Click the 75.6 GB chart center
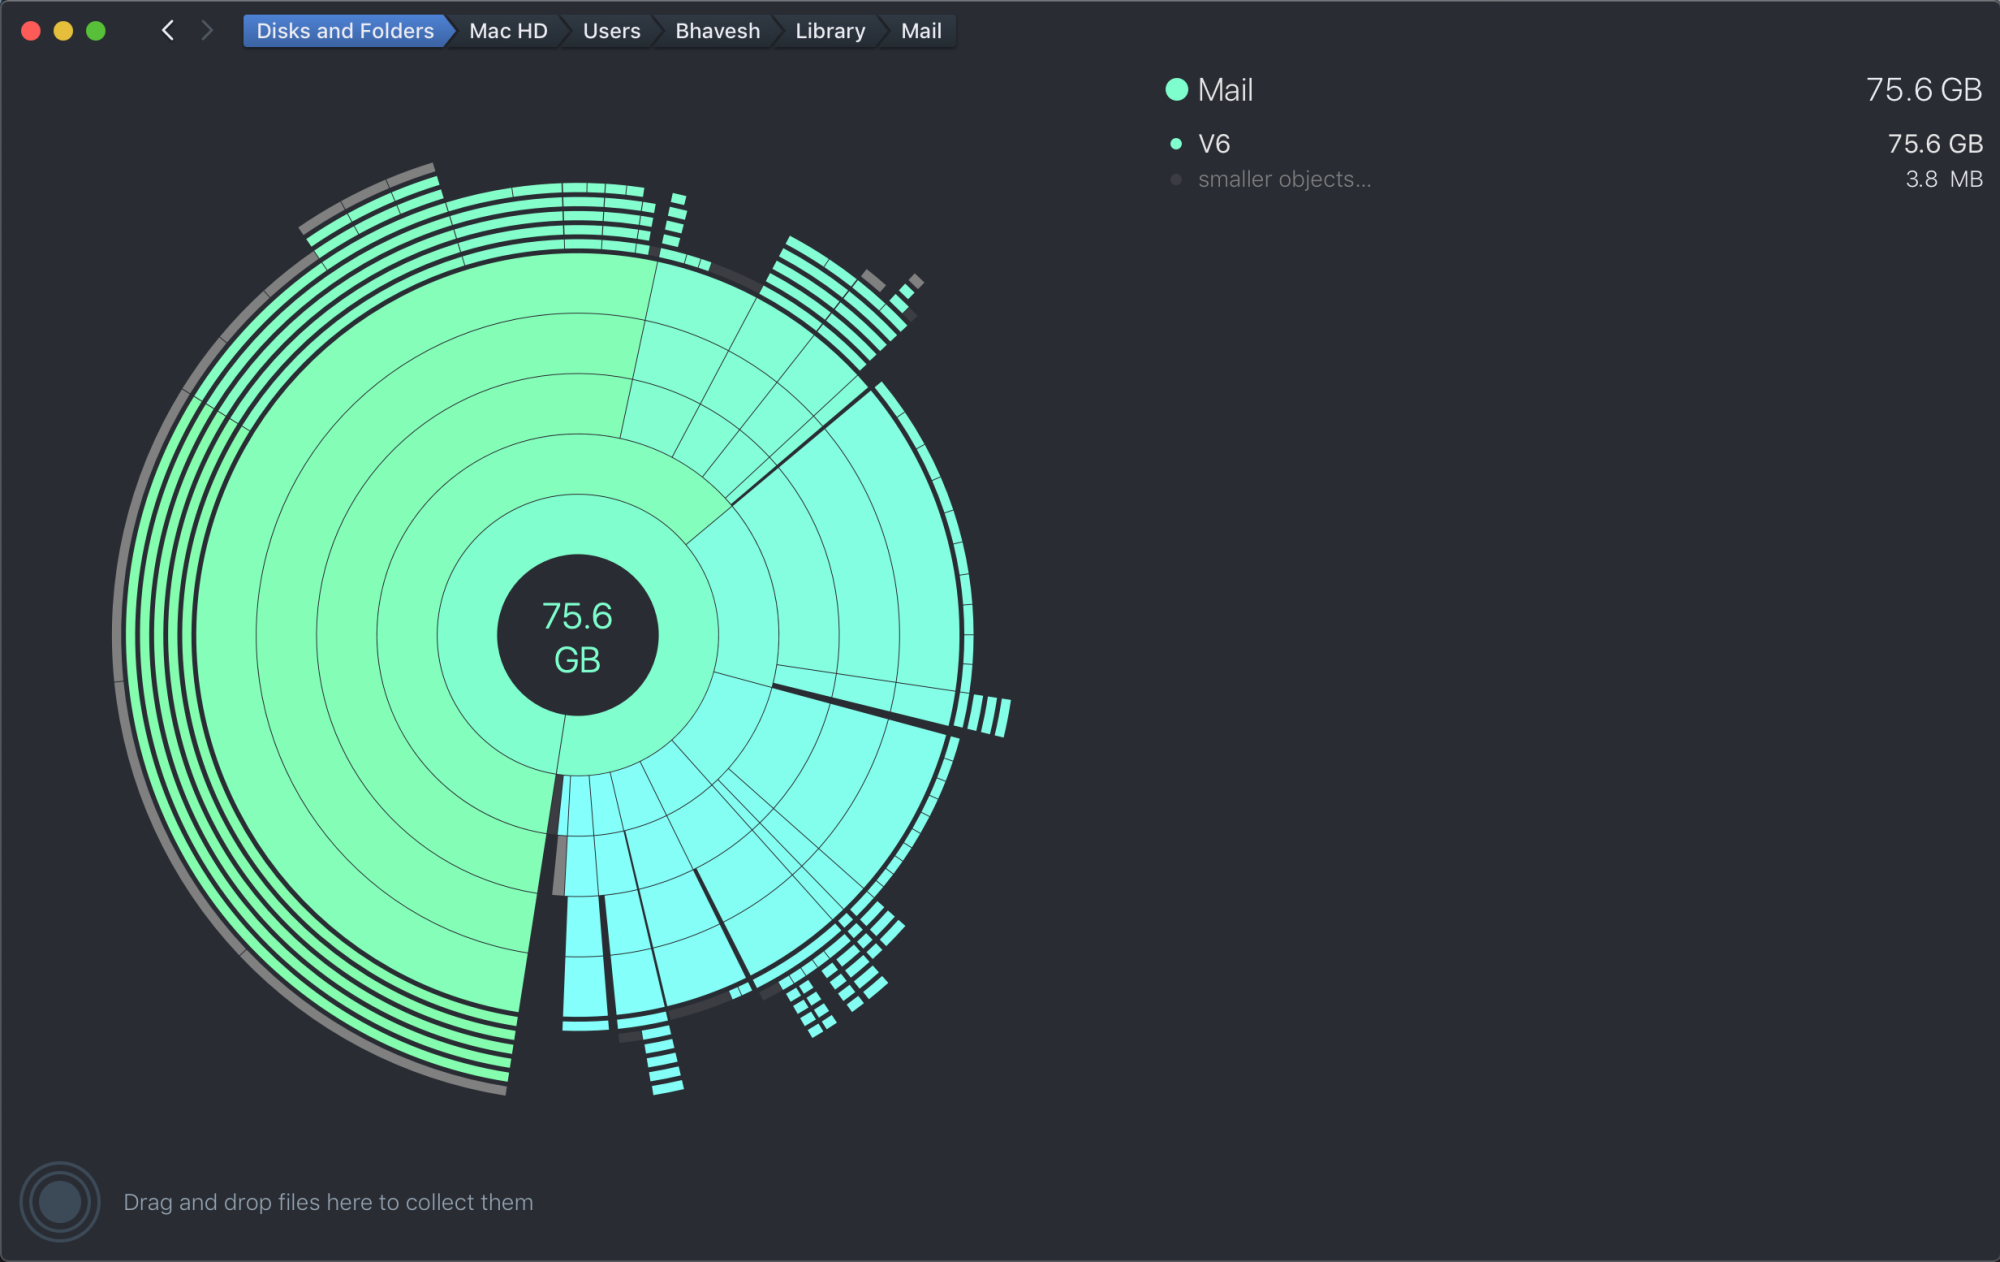Screen dimensions: 2000x1262 577,636
